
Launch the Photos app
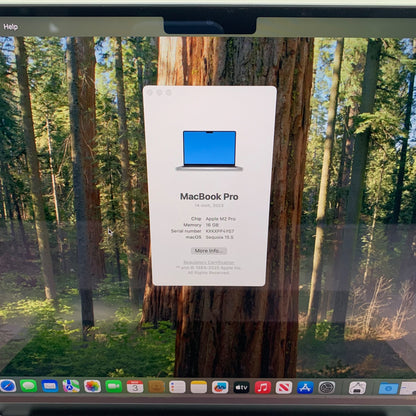tap(92, 387)
